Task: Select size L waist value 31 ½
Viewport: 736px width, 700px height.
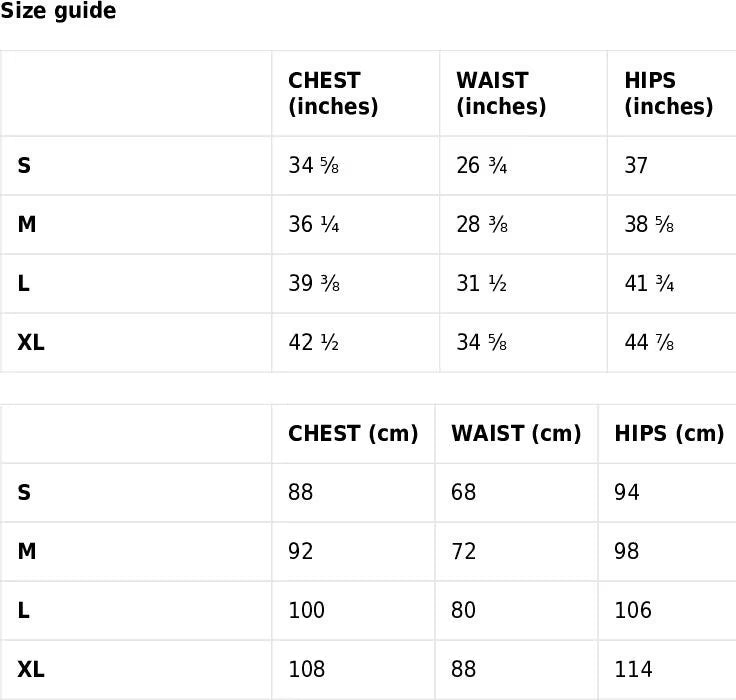Action: (482, 284)
